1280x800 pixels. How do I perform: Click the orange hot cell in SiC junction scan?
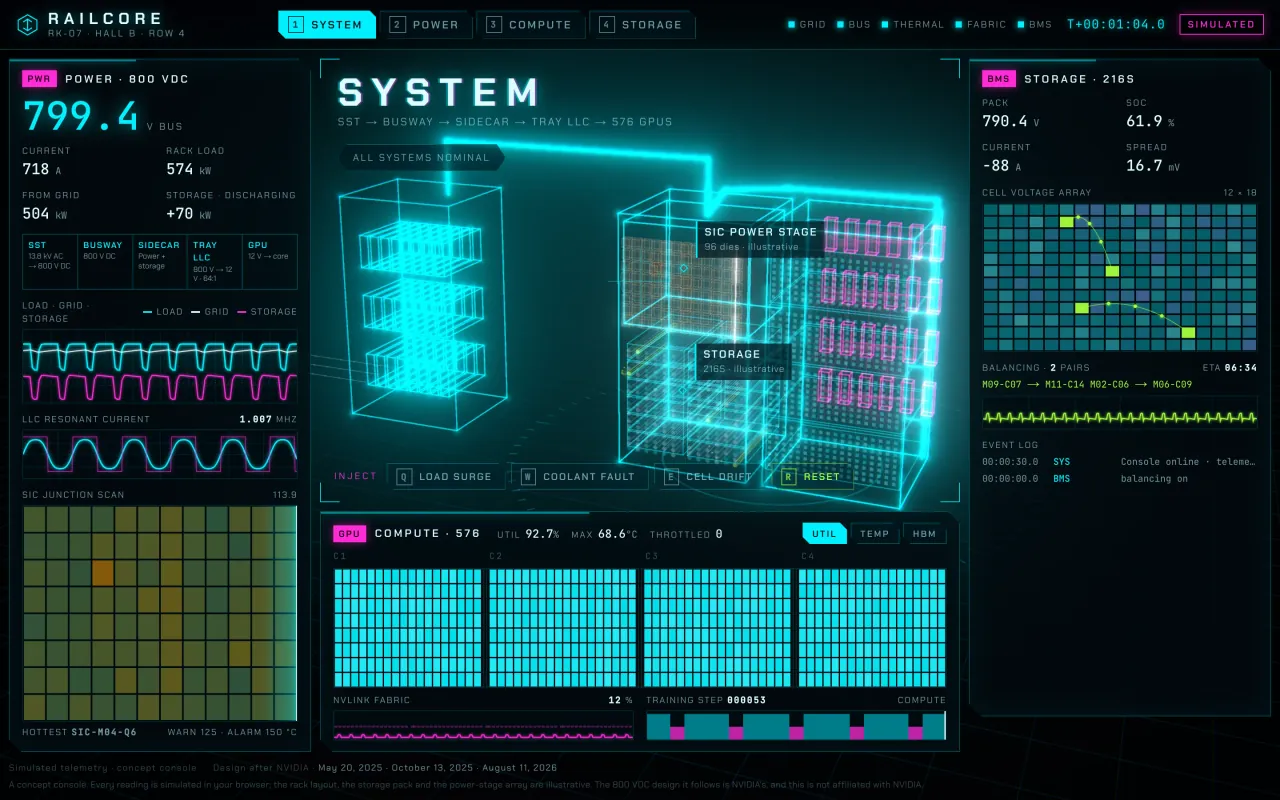[x=103, y=573]
